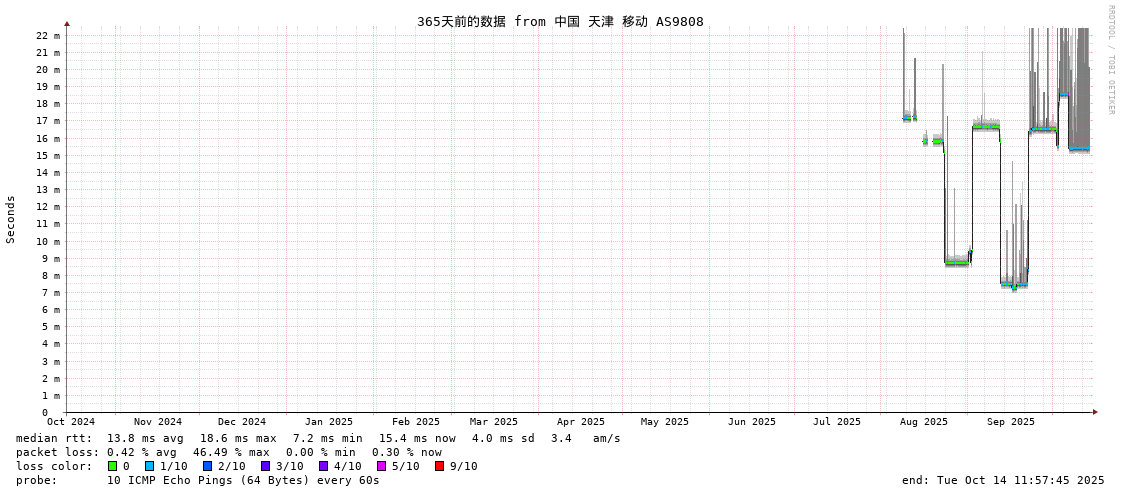
Task: Click the Dec 2024 x-axis label
Action: click(242, 422)
